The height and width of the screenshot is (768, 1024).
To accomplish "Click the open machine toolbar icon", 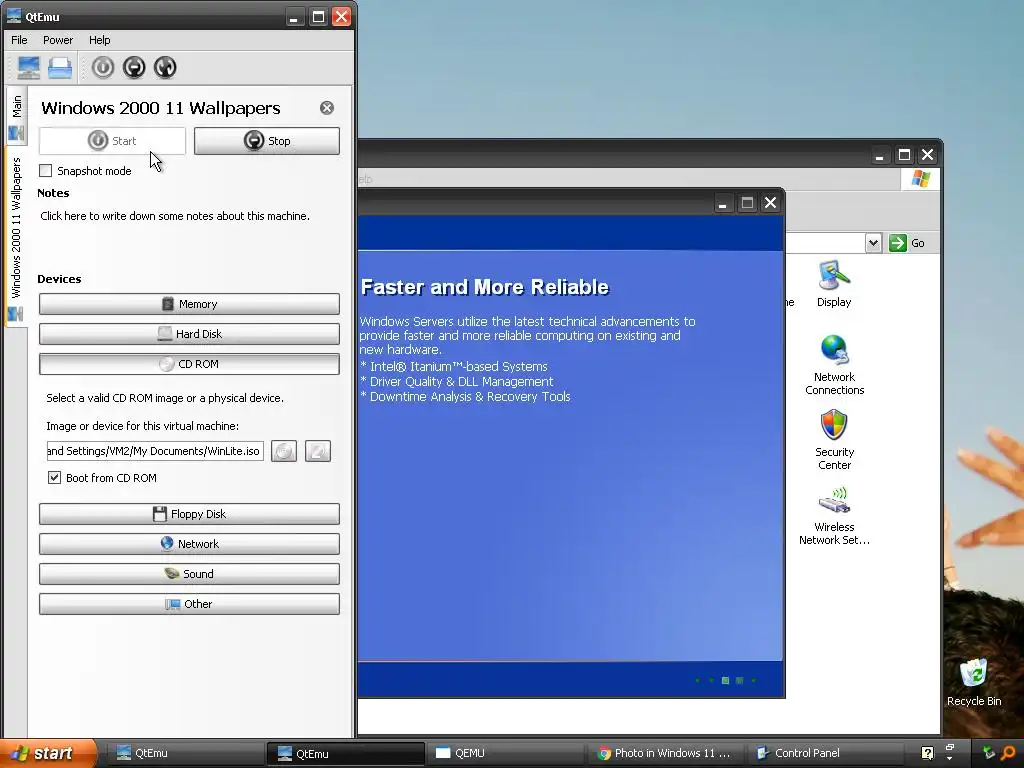I will [x=59, y=67].
